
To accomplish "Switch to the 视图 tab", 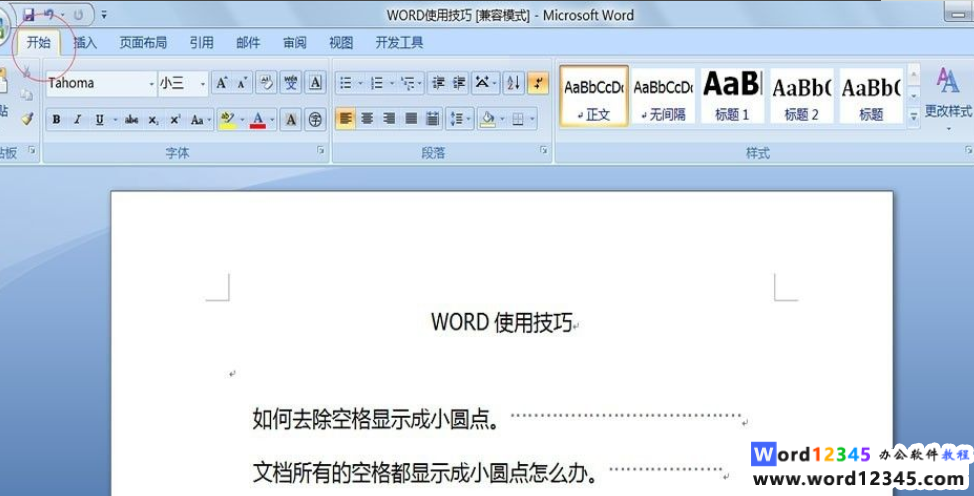I will (x=341, y=42).
